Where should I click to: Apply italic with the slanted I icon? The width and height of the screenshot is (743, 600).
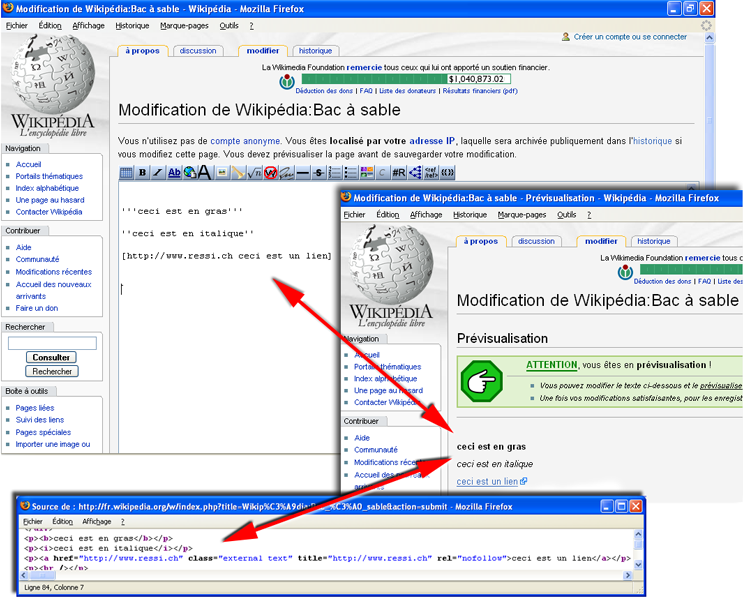coord(158,173)
